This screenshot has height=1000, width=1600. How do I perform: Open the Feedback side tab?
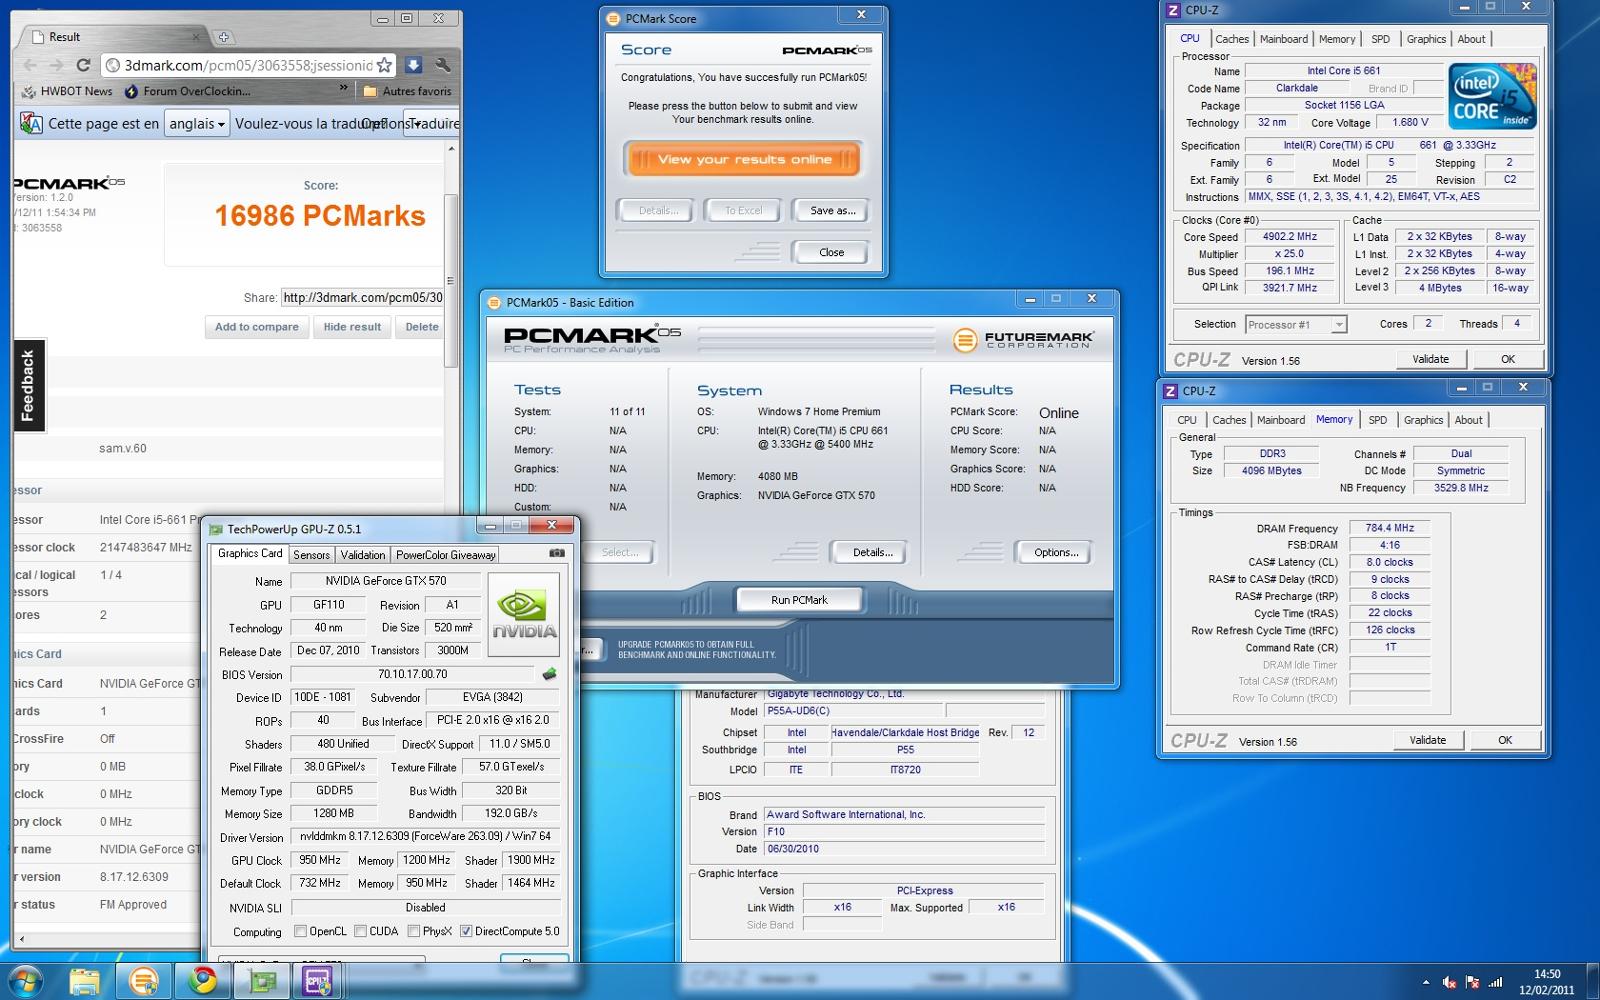click(28, 385)
